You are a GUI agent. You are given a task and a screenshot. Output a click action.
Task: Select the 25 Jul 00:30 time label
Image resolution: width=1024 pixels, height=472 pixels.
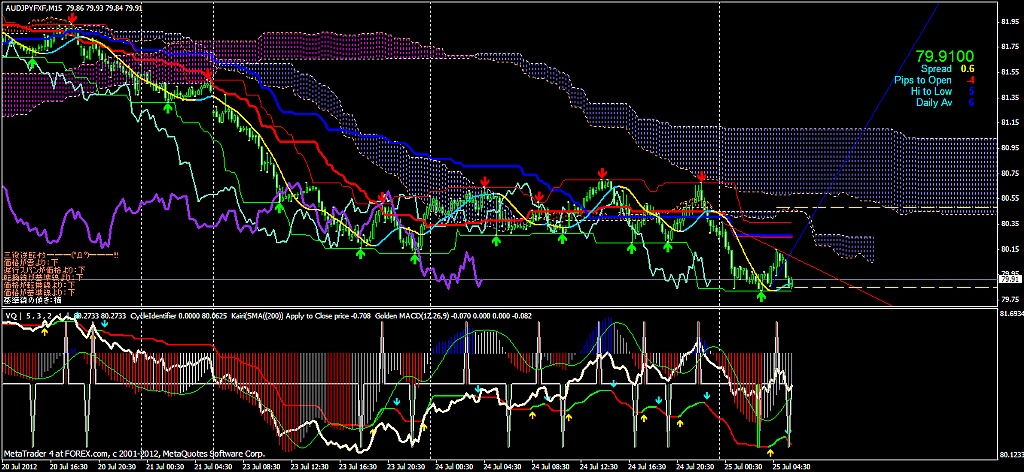[744, 467]
